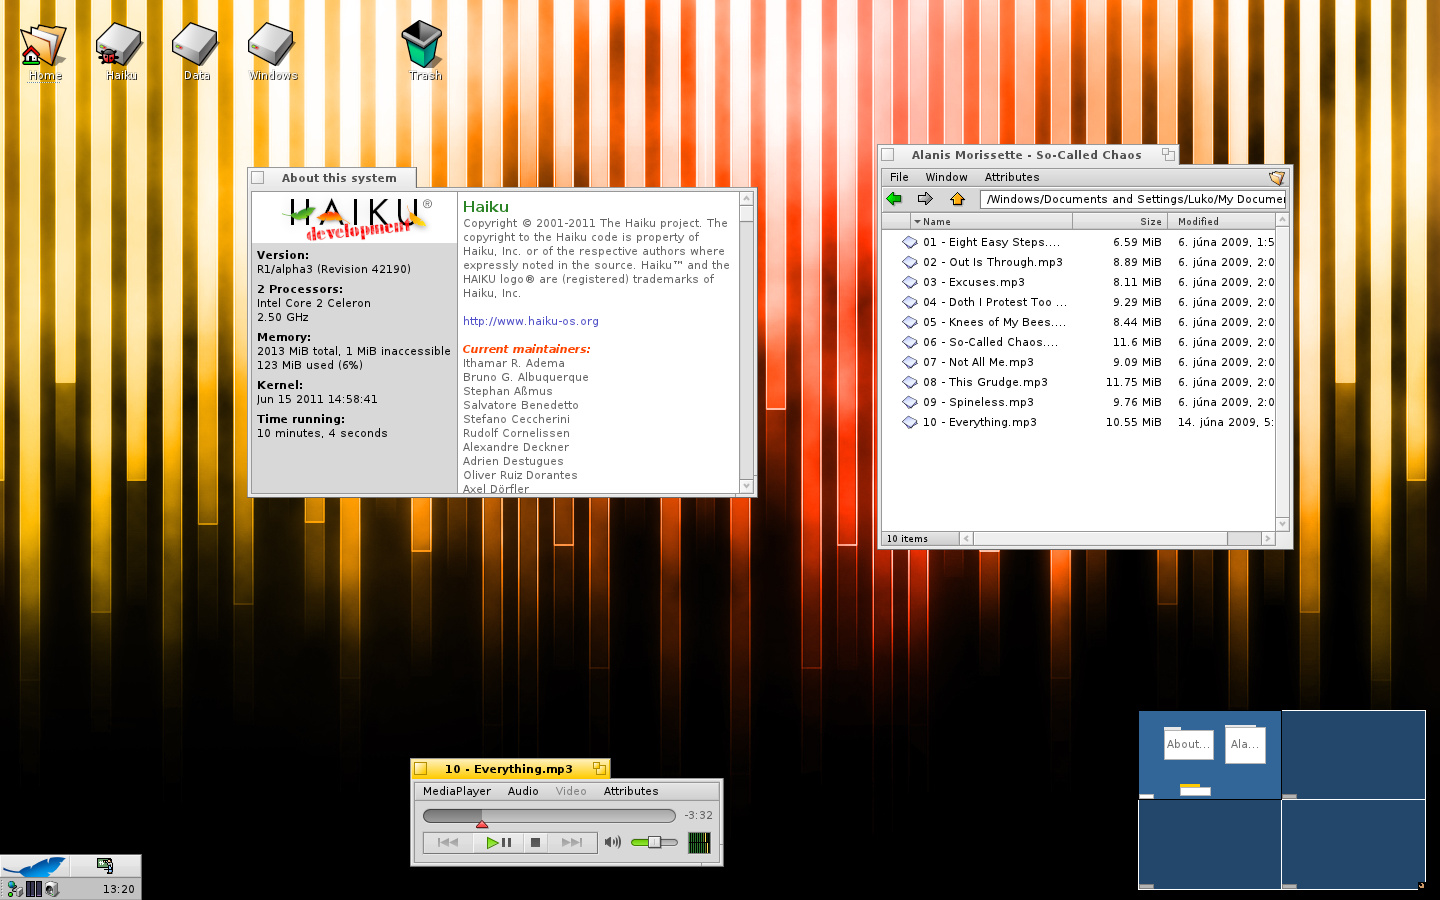Click the -3:32 remaining time display

698,815
